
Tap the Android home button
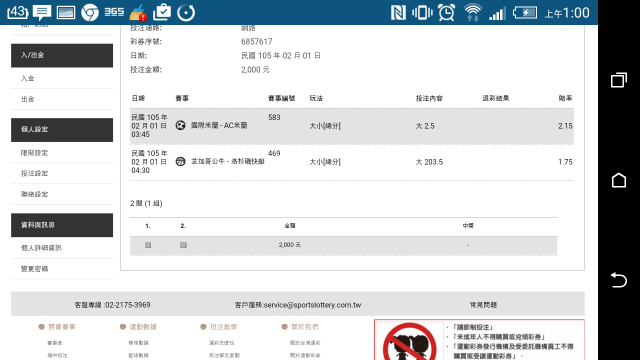[619, 180]
